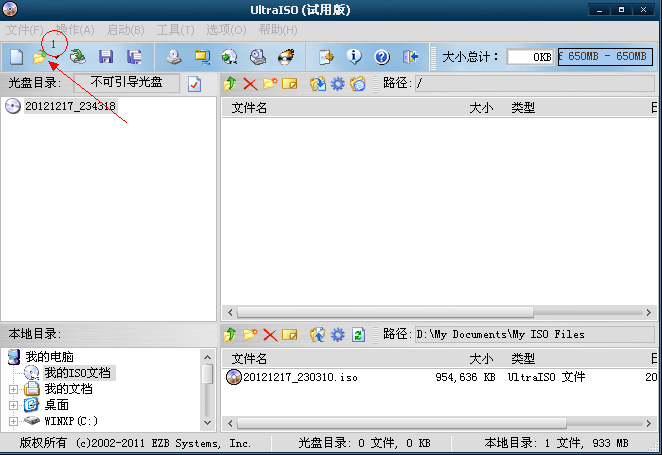The image size is (662, 455).
Task: Click the Mount to virtual drive icon
Action: (x=258, y=57)
